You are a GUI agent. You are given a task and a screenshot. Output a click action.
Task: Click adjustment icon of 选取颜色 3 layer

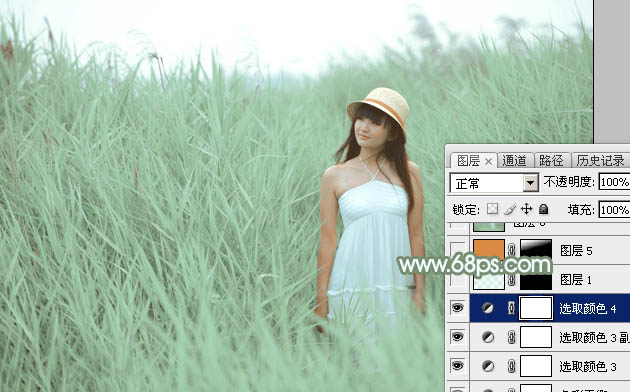click(488, 366)
